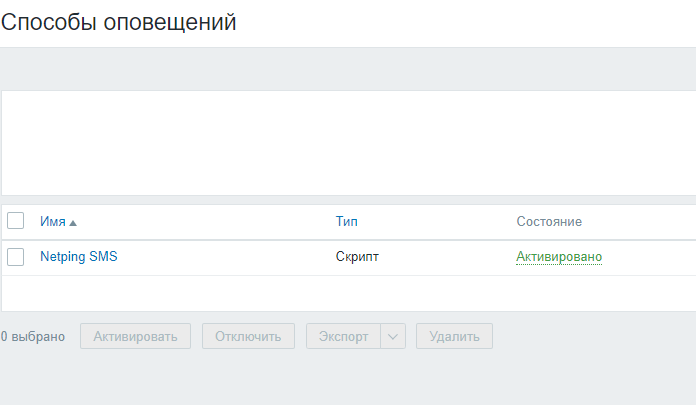Sort the list by Тип column

(x=346, y=221)
